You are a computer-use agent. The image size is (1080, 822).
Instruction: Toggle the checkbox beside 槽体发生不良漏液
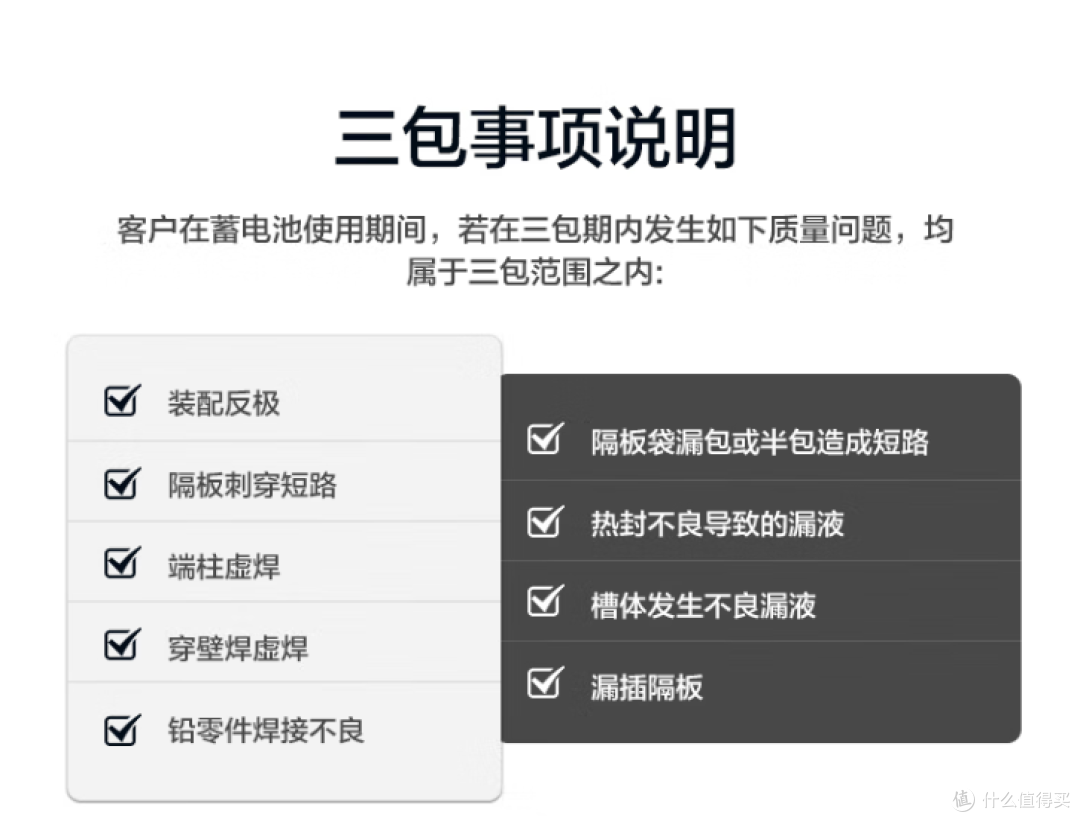(x=546, y=601)
